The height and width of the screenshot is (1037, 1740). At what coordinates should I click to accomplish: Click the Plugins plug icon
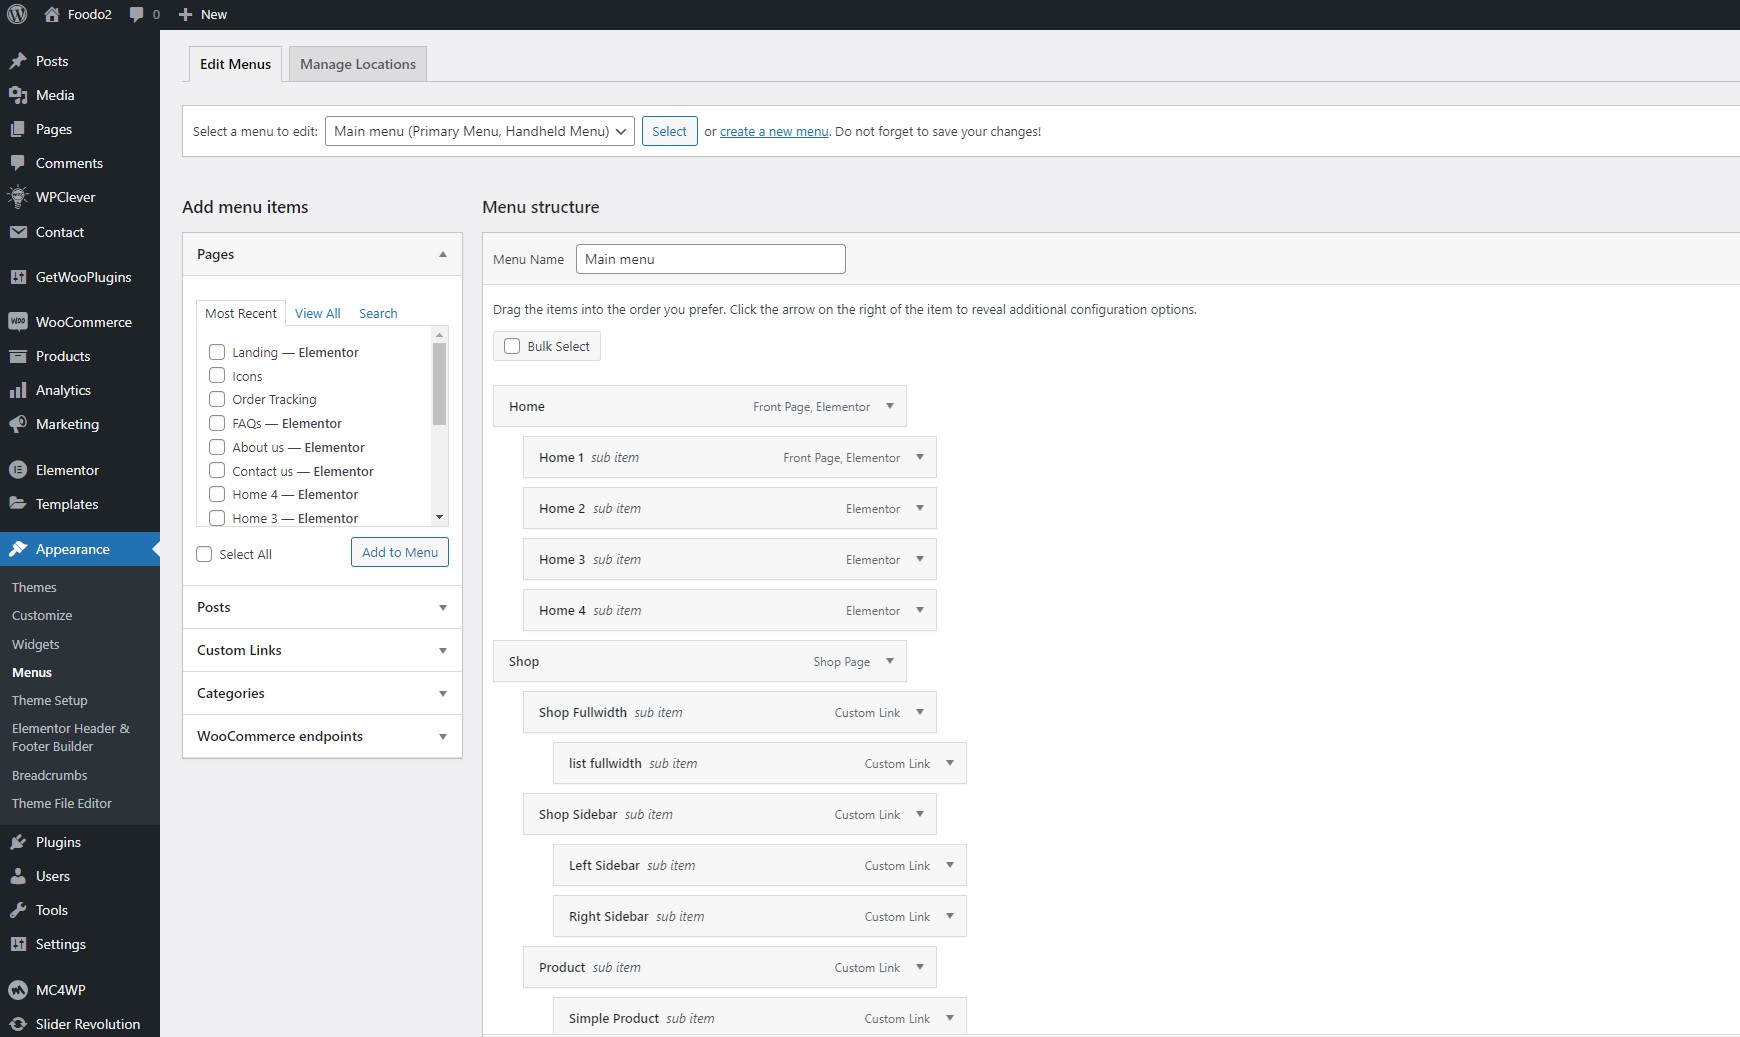17,842
